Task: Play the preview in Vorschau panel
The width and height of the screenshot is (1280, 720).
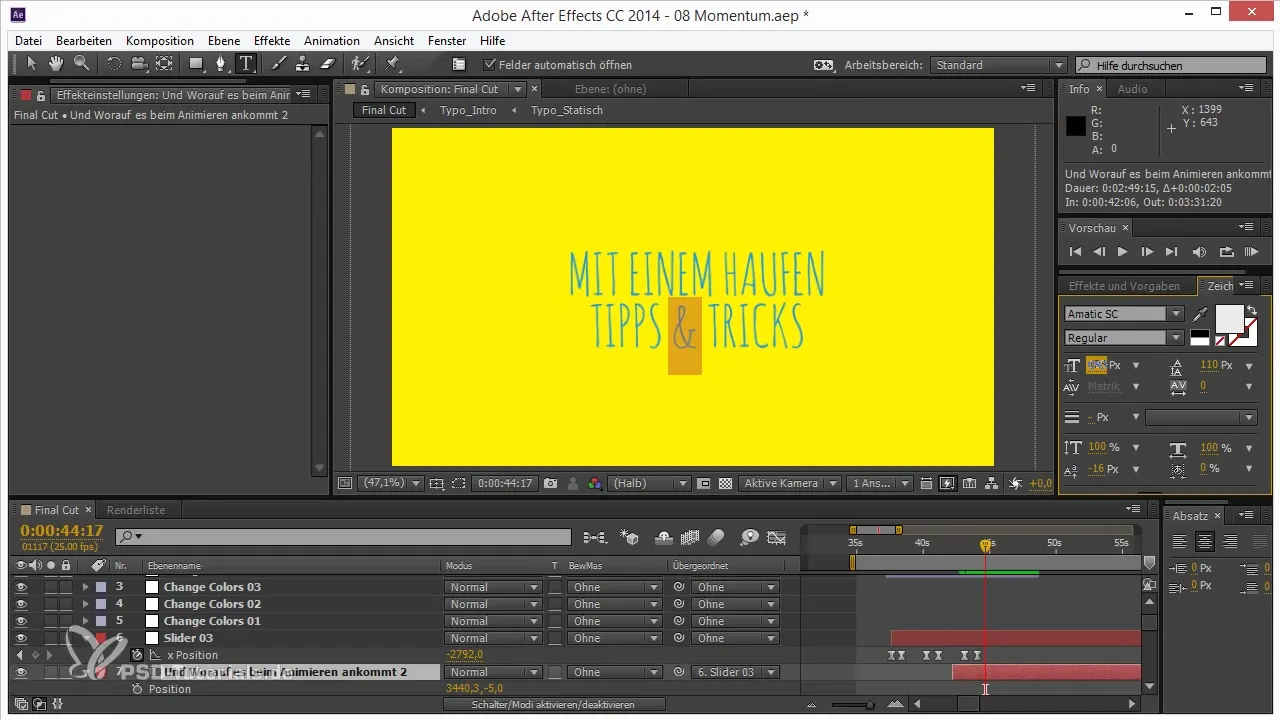Action: [1123, 252]
